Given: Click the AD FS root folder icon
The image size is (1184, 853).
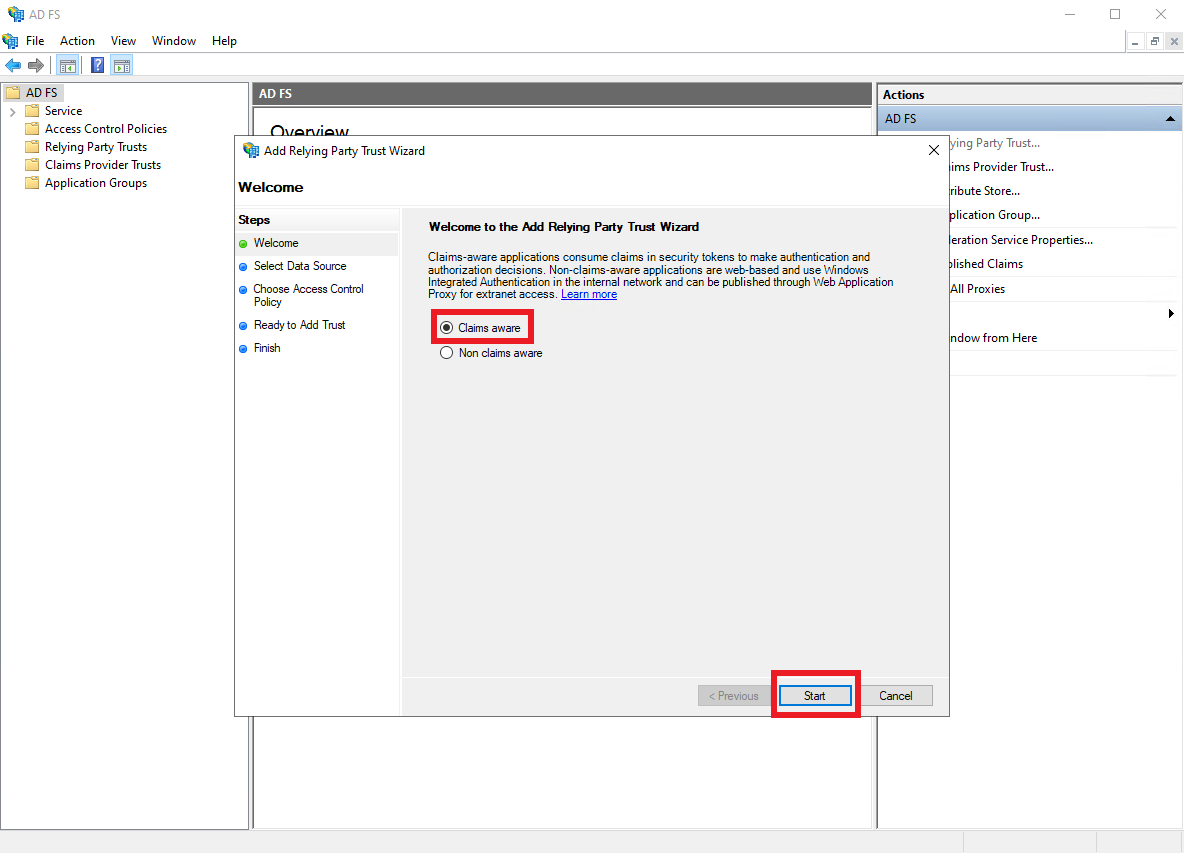Looking at the screenshot, I should pyautogui.click(x=13, y=93).
